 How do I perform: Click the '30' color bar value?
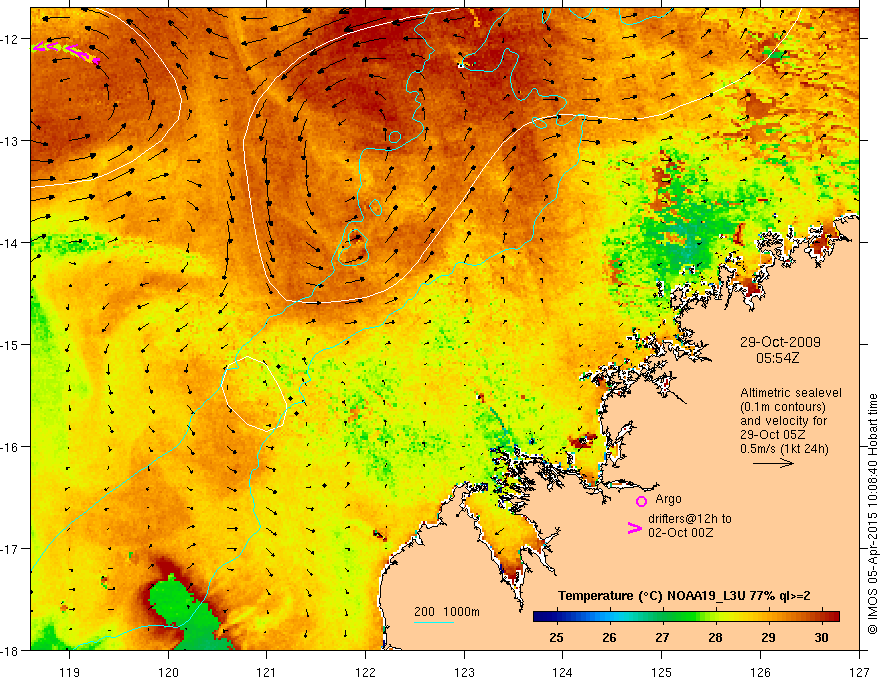(x=821, y=637)
